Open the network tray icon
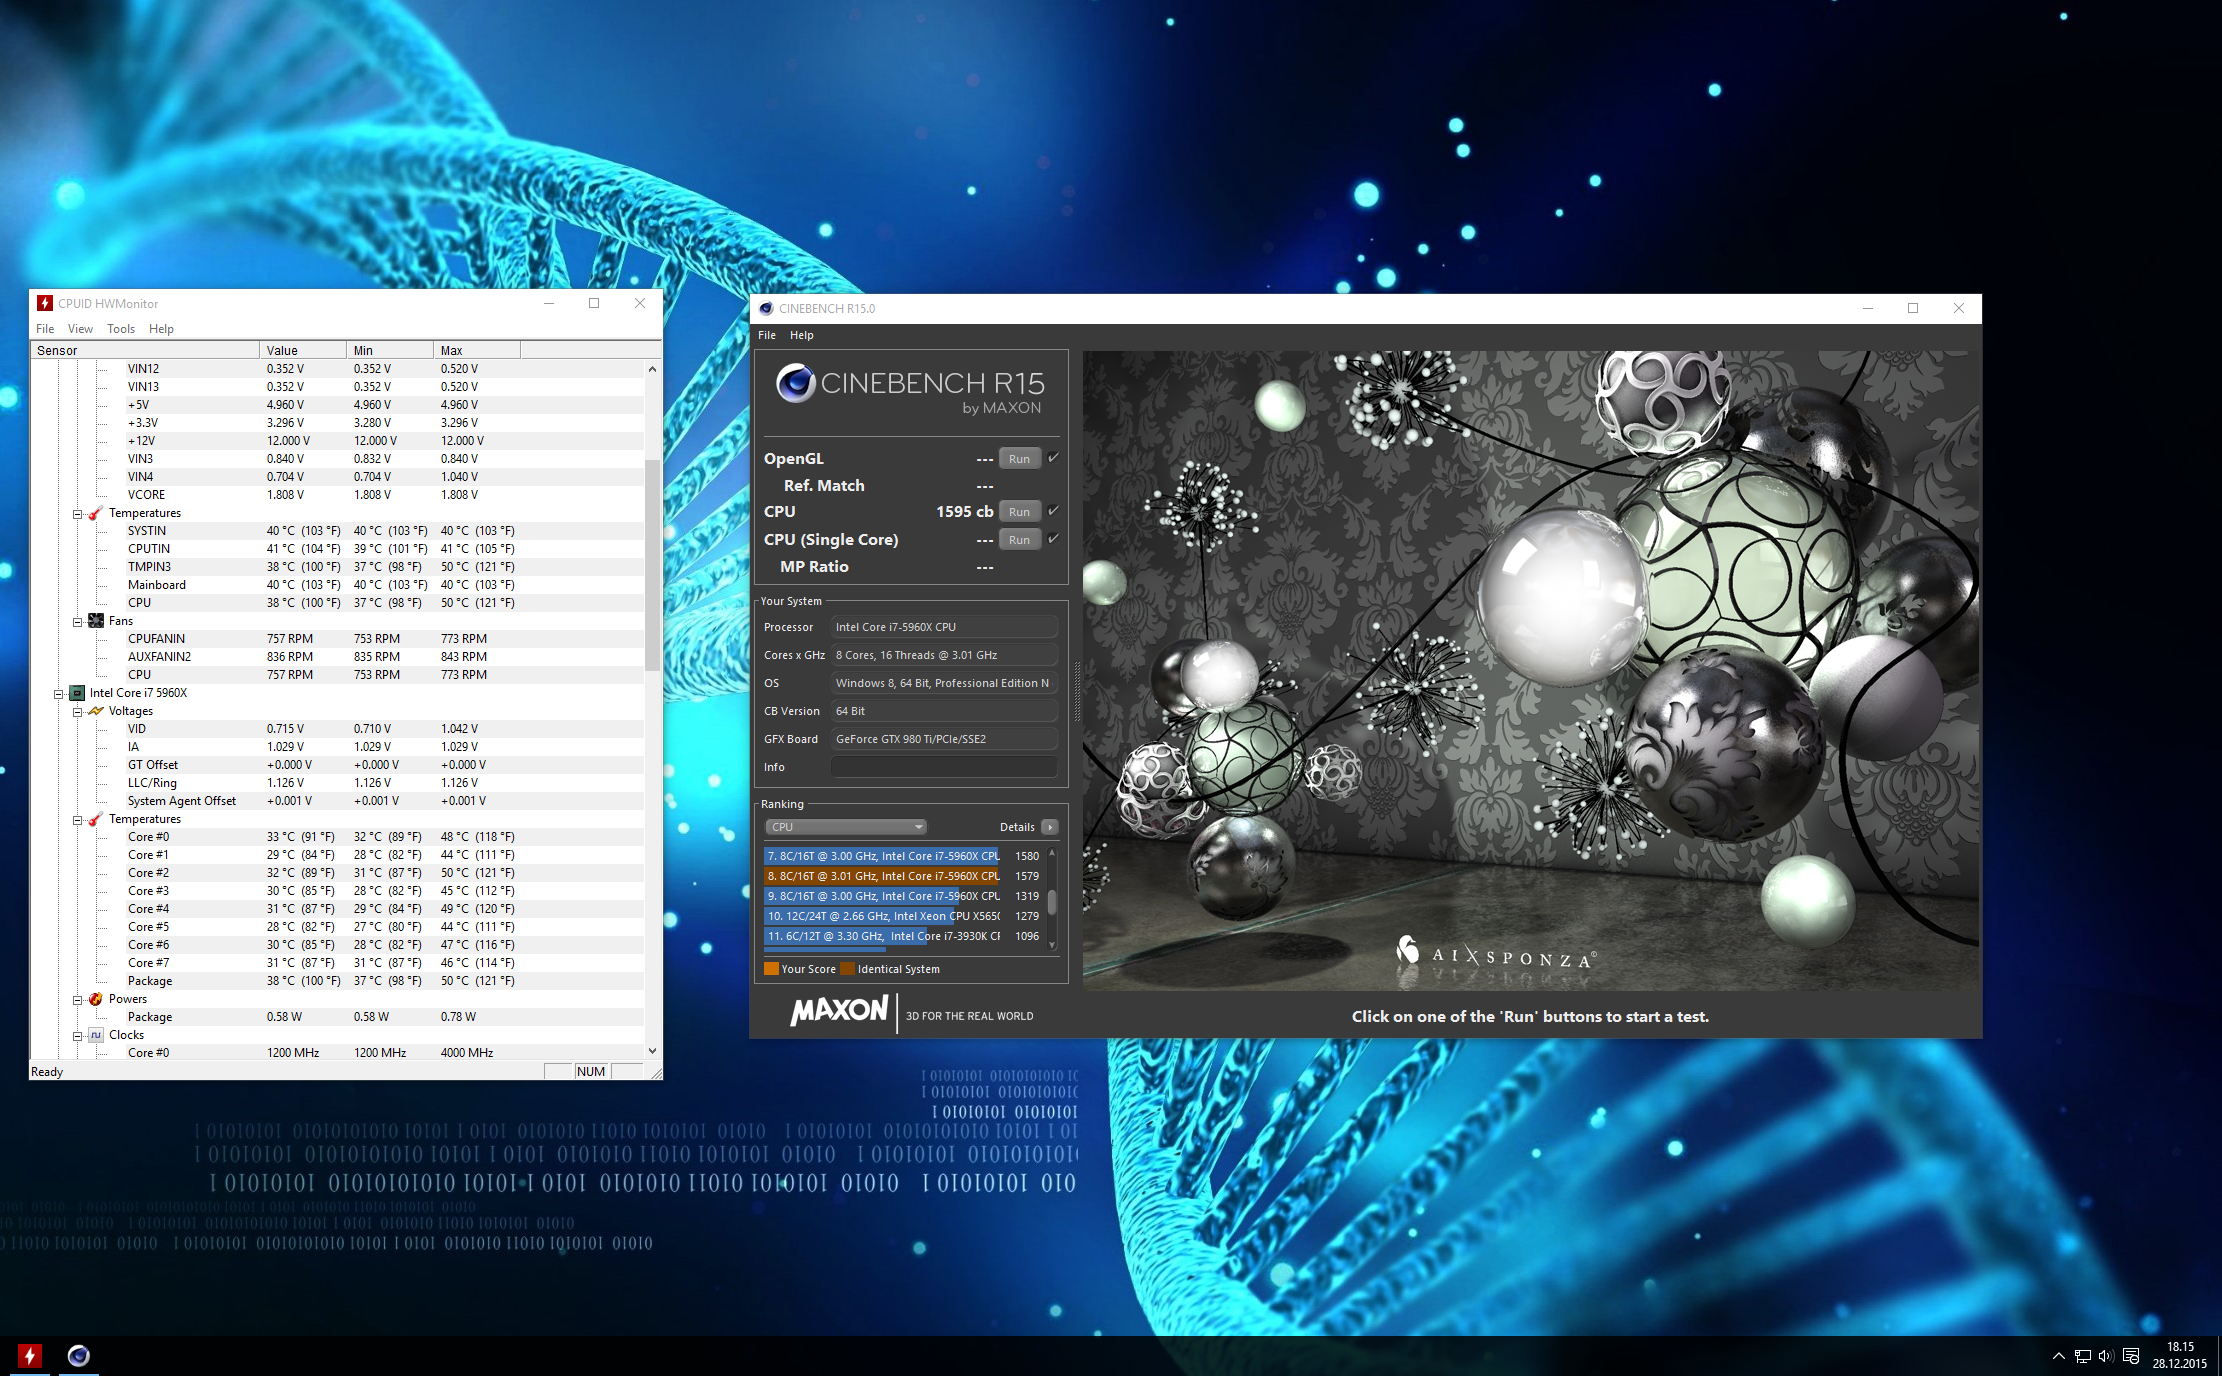Screen dimensions: 2222x1376 (x=2083, y=1356)
